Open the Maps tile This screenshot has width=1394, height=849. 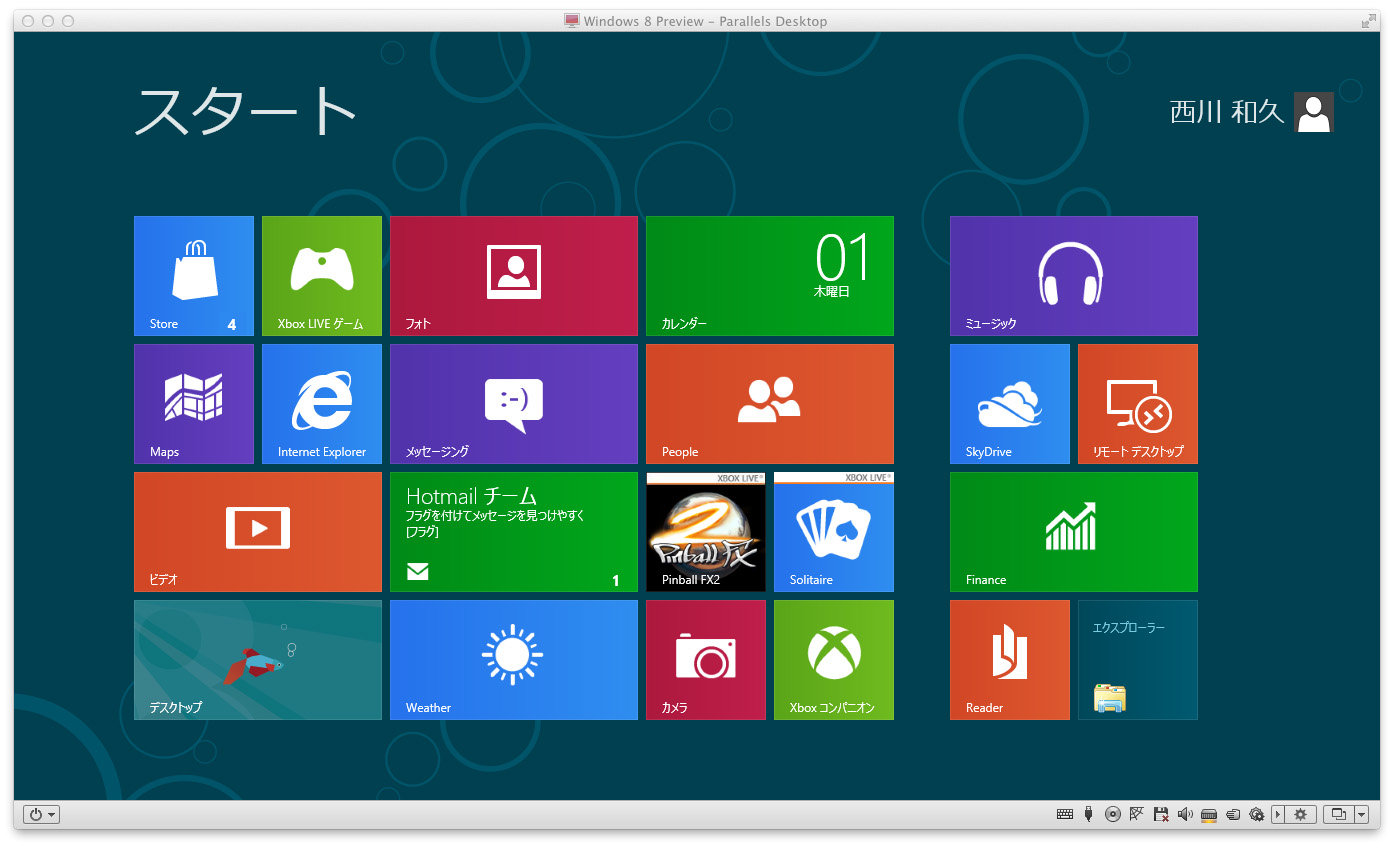194,404
